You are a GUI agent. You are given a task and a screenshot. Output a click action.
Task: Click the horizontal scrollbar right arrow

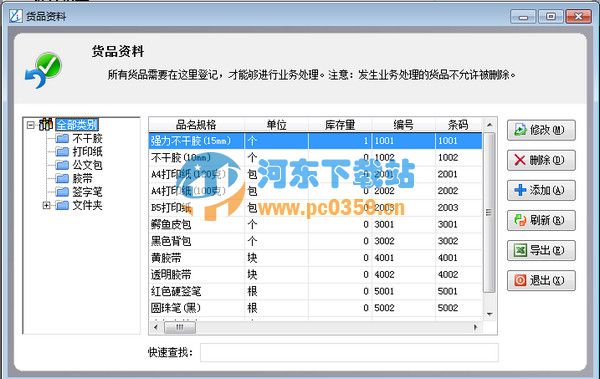(476, 327)
